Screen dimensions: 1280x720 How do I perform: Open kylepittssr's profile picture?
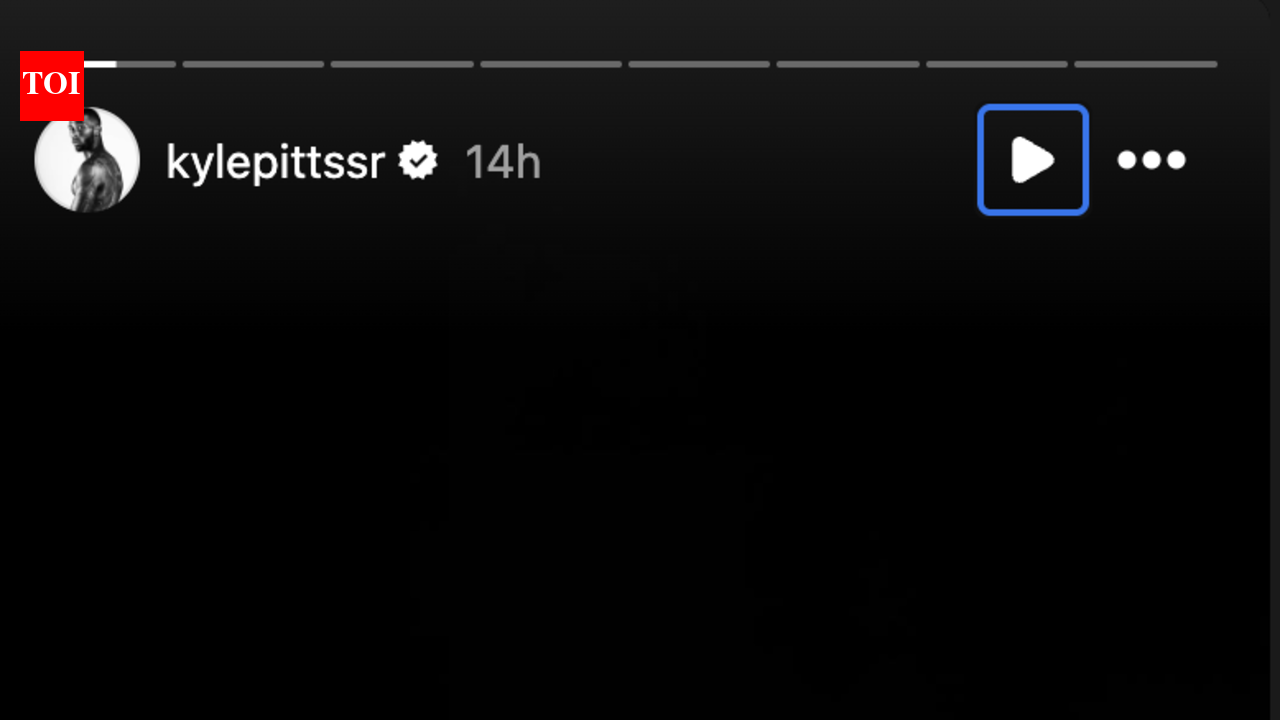[x=87, y=160]
